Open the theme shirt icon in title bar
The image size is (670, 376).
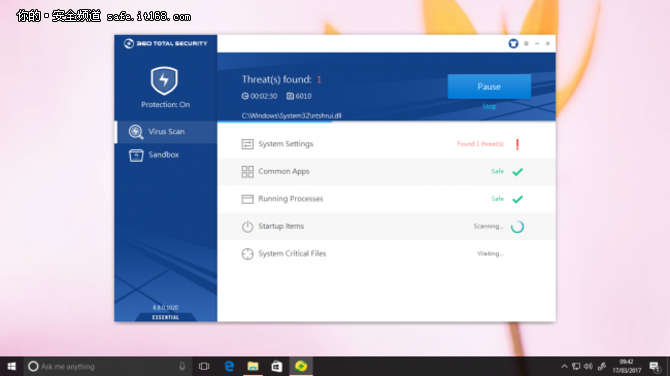pyautogui.click(x=513, y=44)
